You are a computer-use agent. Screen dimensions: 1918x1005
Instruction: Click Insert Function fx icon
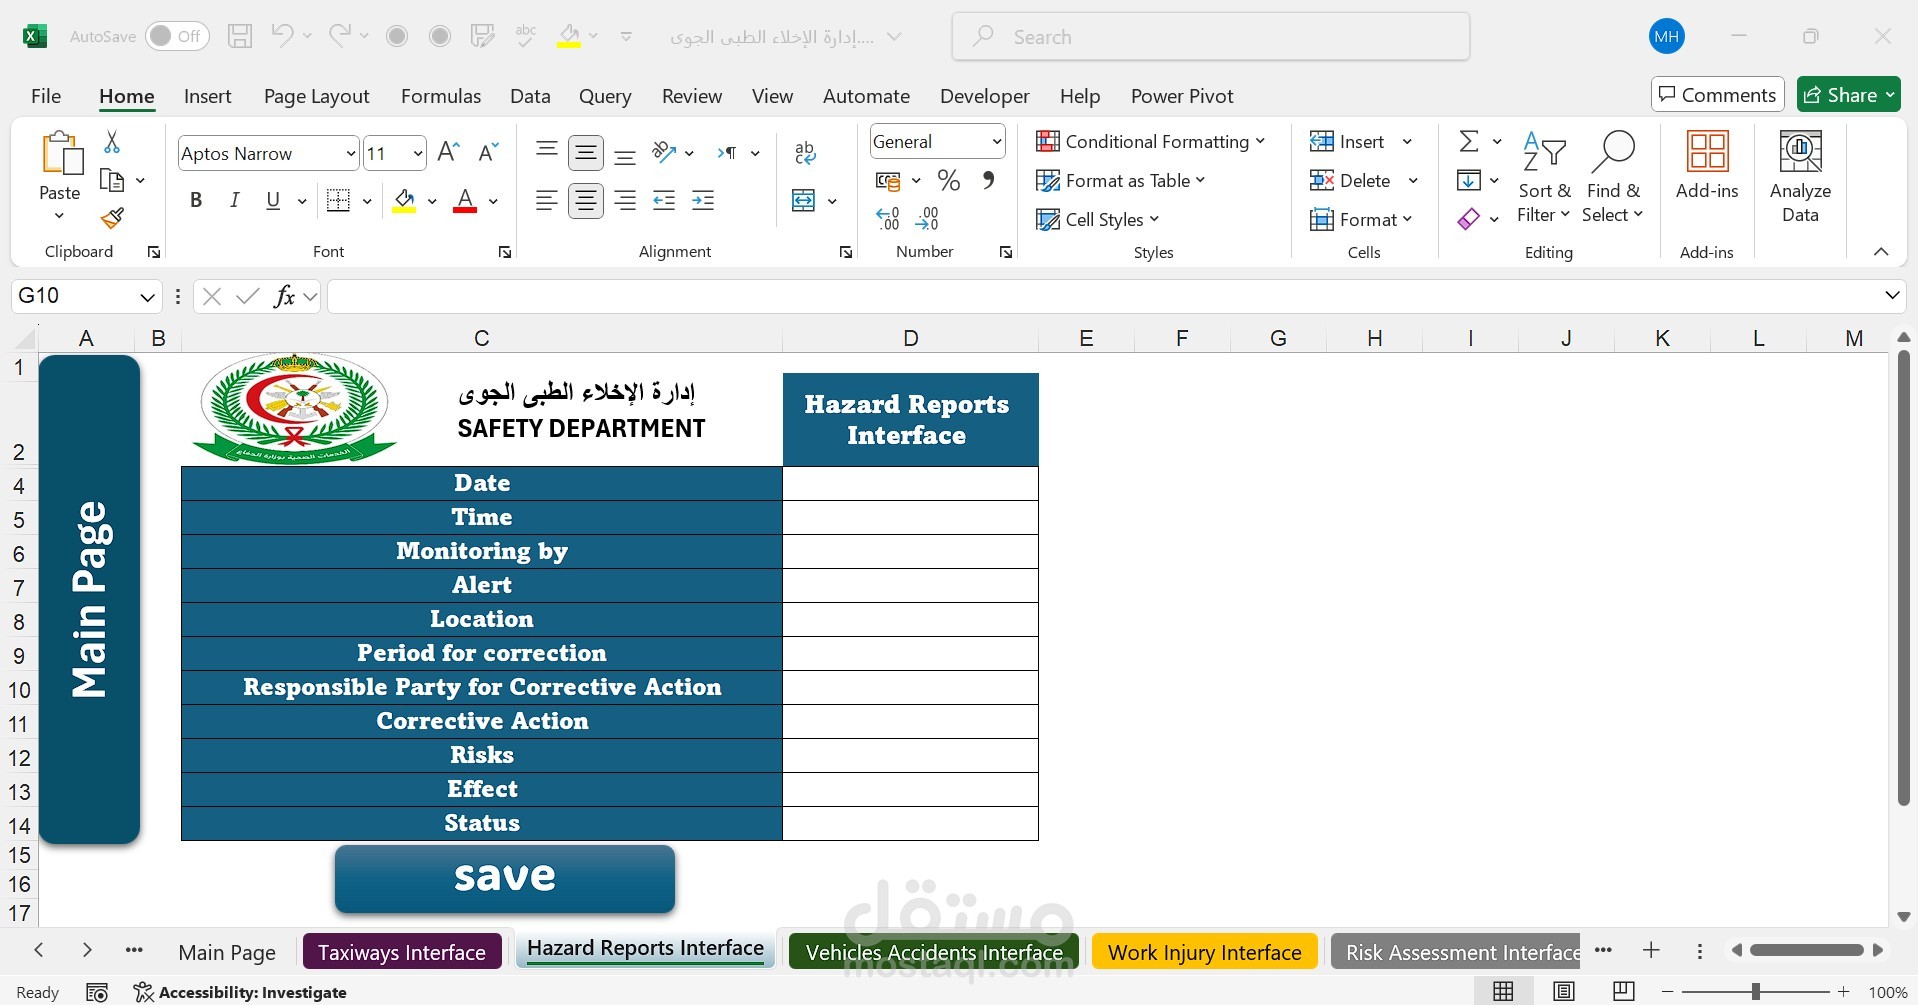pyautogui.click(x=285, y=296)
